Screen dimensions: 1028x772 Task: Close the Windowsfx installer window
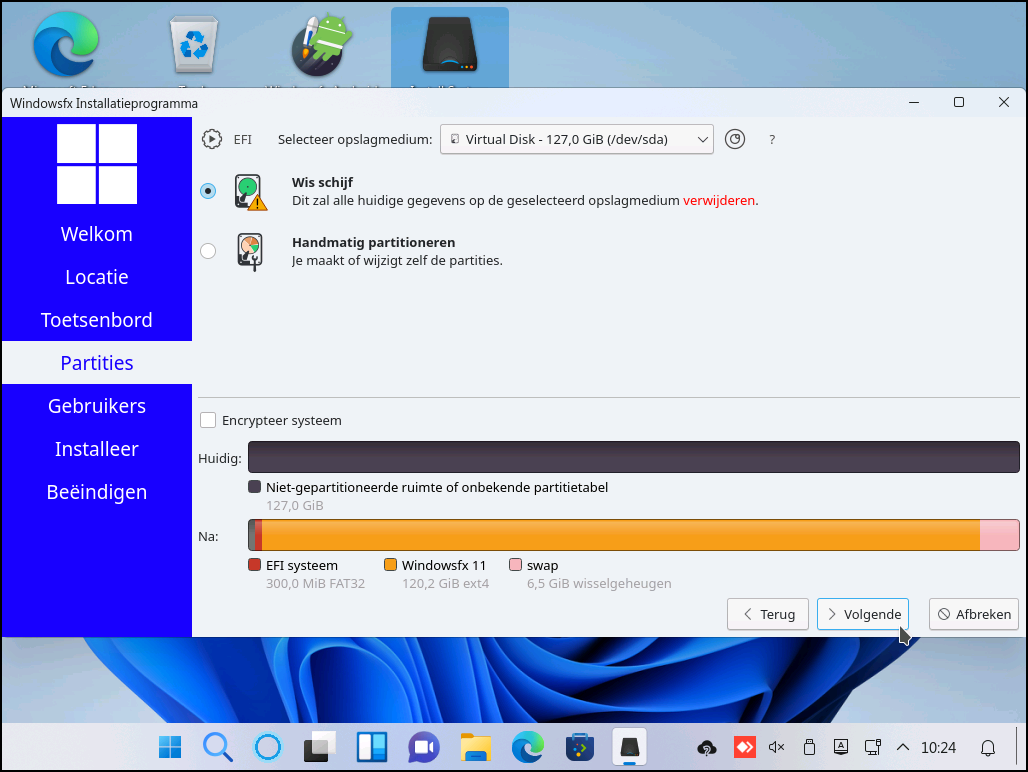tap(1004, 102)
